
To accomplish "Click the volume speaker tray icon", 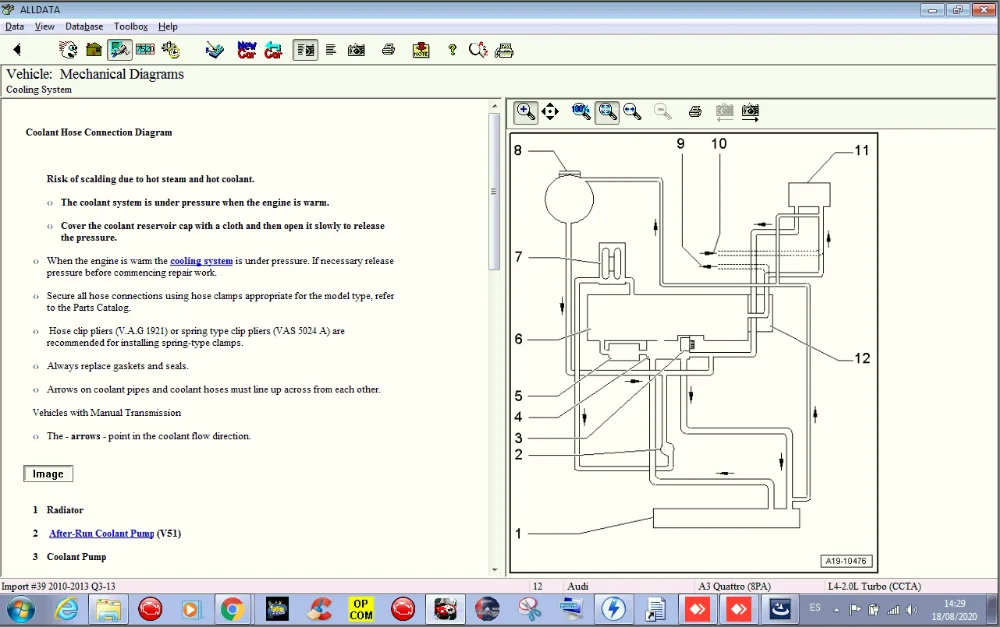I will (912, 610).
